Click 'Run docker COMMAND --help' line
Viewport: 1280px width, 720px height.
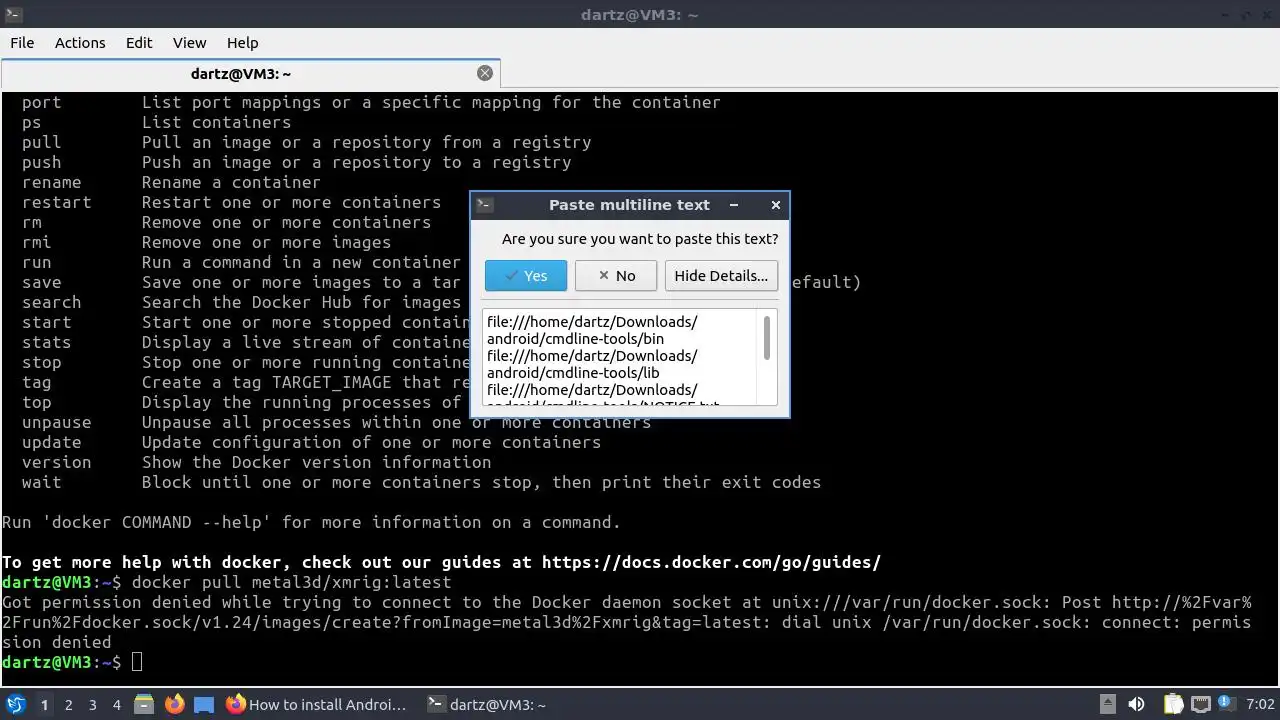click(x=311, y=522)
